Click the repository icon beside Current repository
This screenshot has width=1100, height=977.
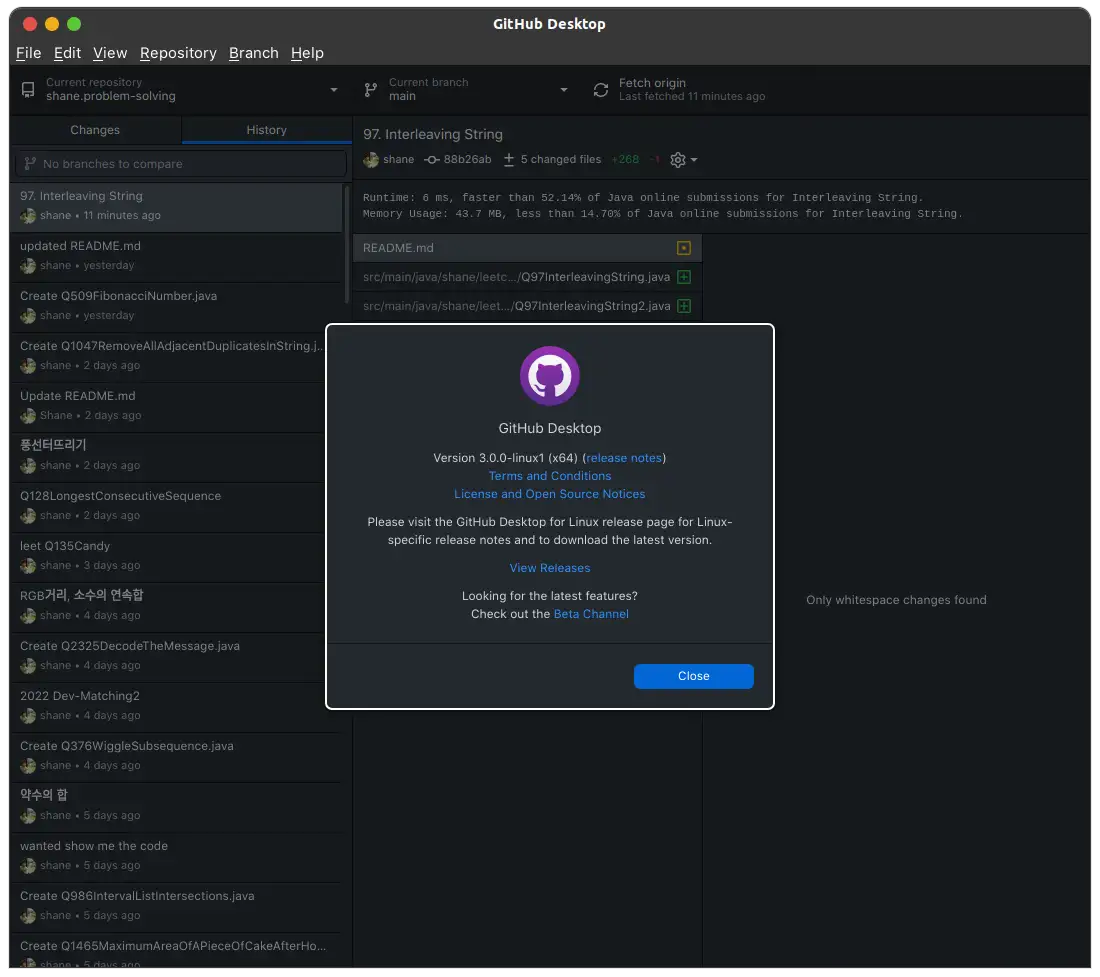tap(28, 90)
